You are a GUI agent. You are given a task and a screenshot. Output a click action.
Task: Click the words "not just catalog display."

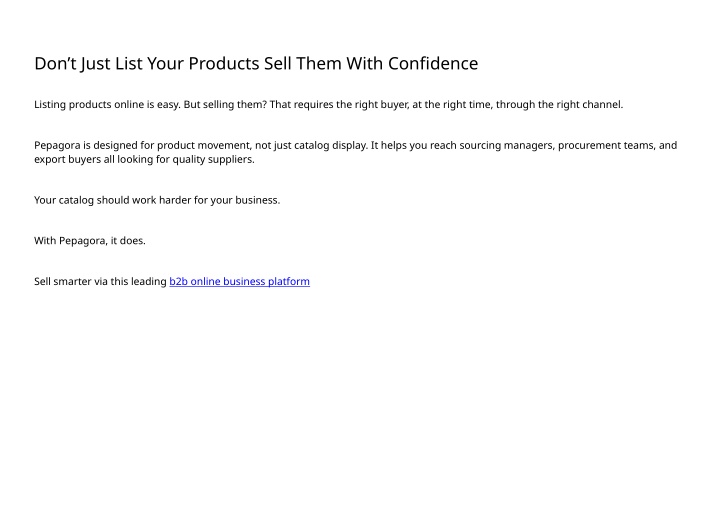pyautogui.click(x=312, y=146)
